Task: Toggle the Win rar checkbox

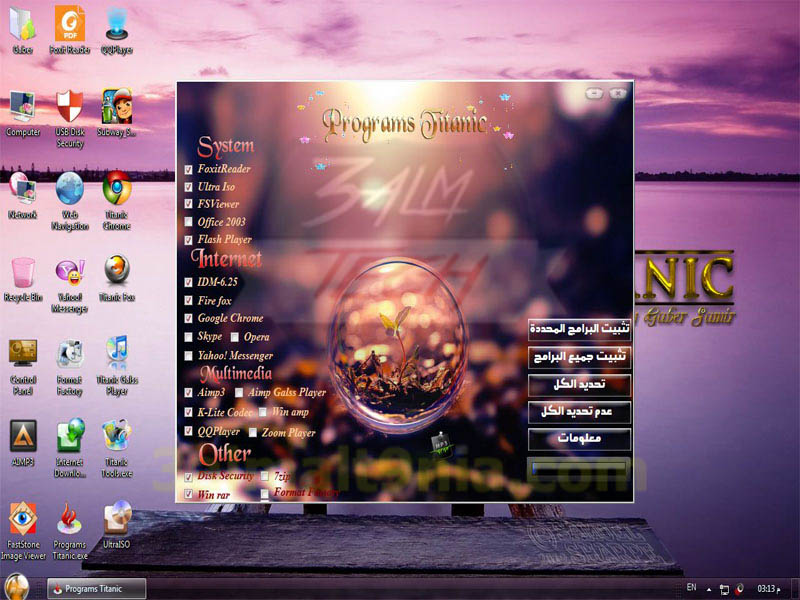Action: click(188, 494)
